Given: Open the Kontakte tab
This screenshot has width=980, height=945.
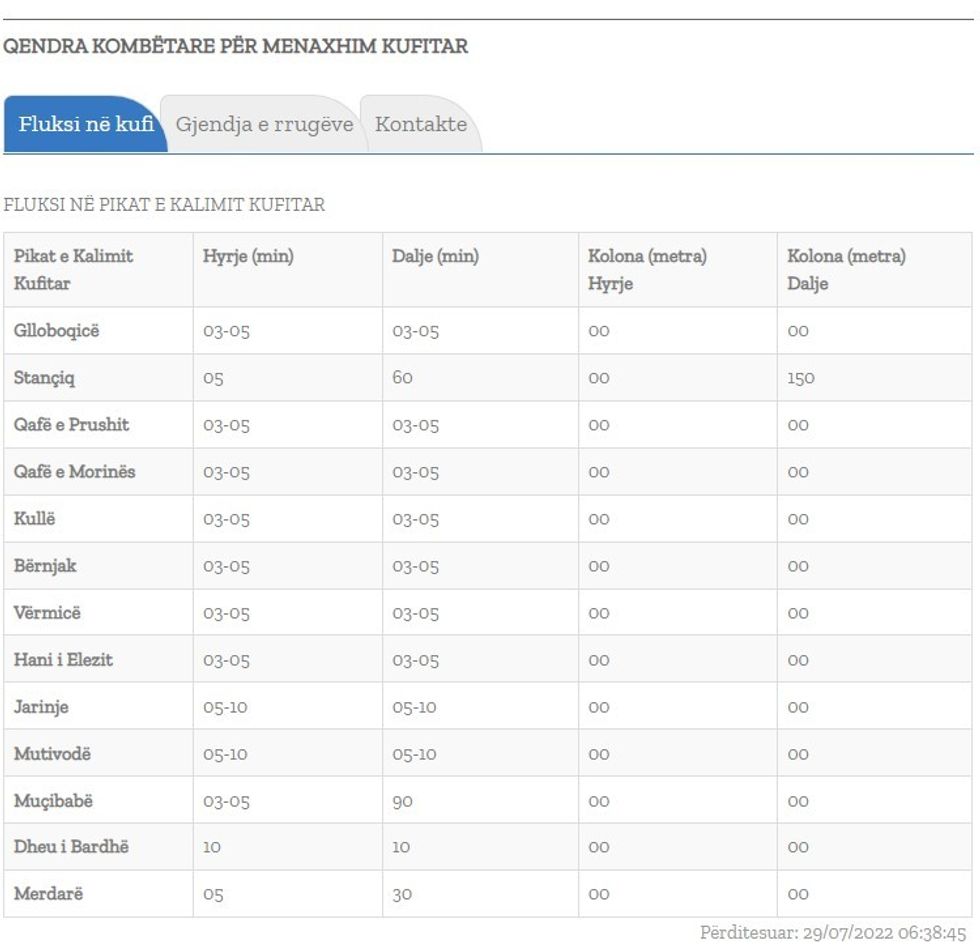Looking at the screenshot, I should 421,125.
